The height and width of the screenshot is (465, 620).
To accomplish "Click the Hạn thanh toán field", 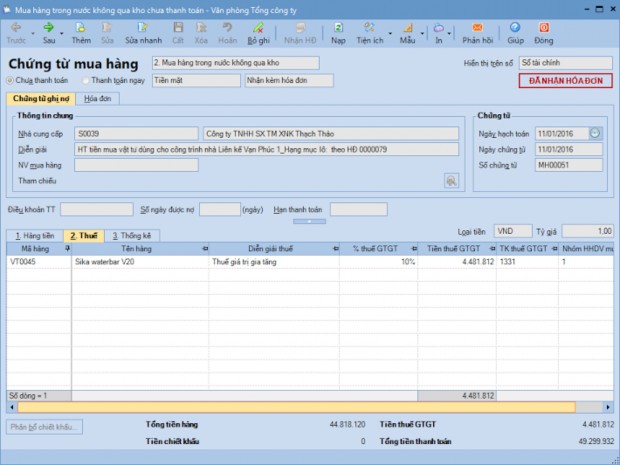I will pyautogui.click(x=359, y=210).
